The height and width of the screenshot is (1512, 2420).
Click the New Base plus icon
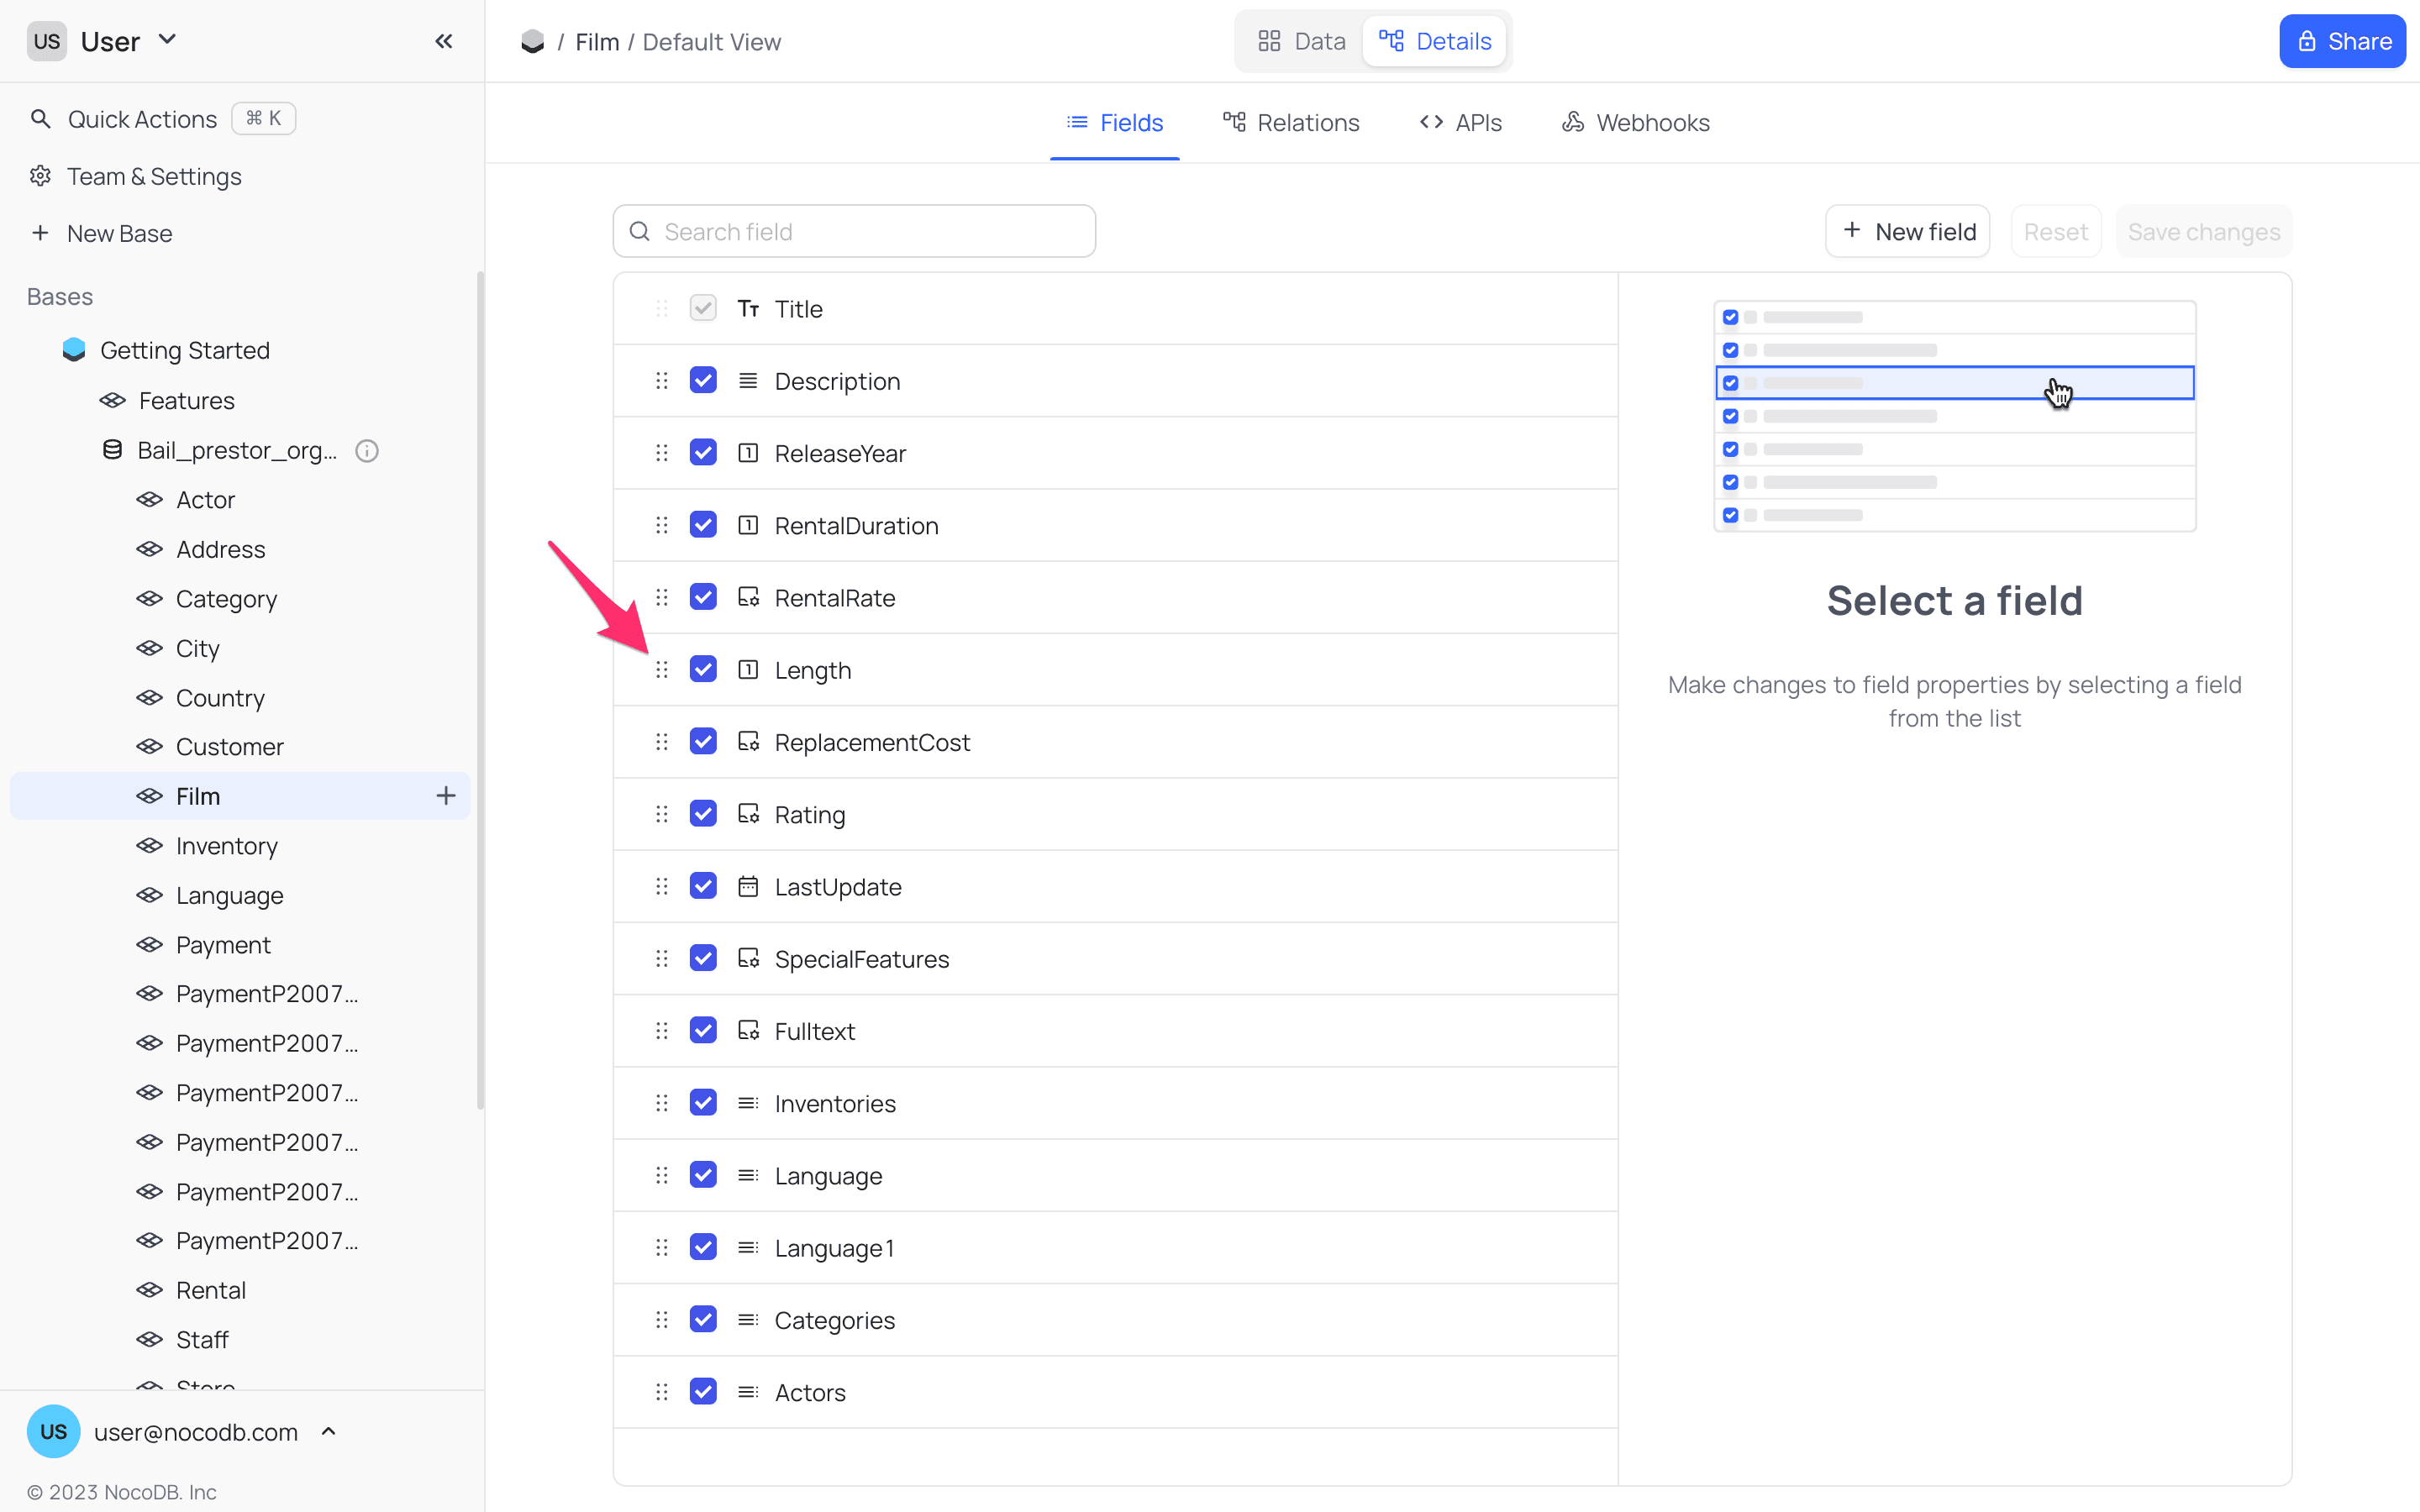[40, 233]
